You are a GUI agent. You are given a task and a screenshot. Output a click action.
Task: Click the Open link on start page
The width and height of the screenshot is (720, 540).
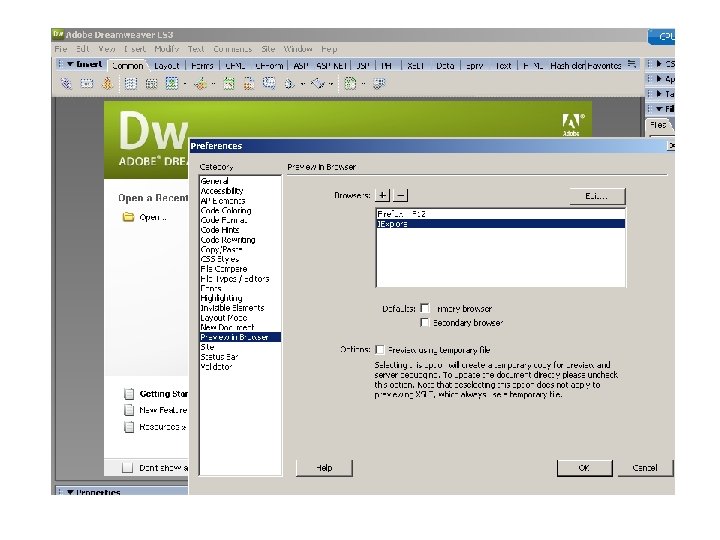pyautogui.click(x=153, y=217)
